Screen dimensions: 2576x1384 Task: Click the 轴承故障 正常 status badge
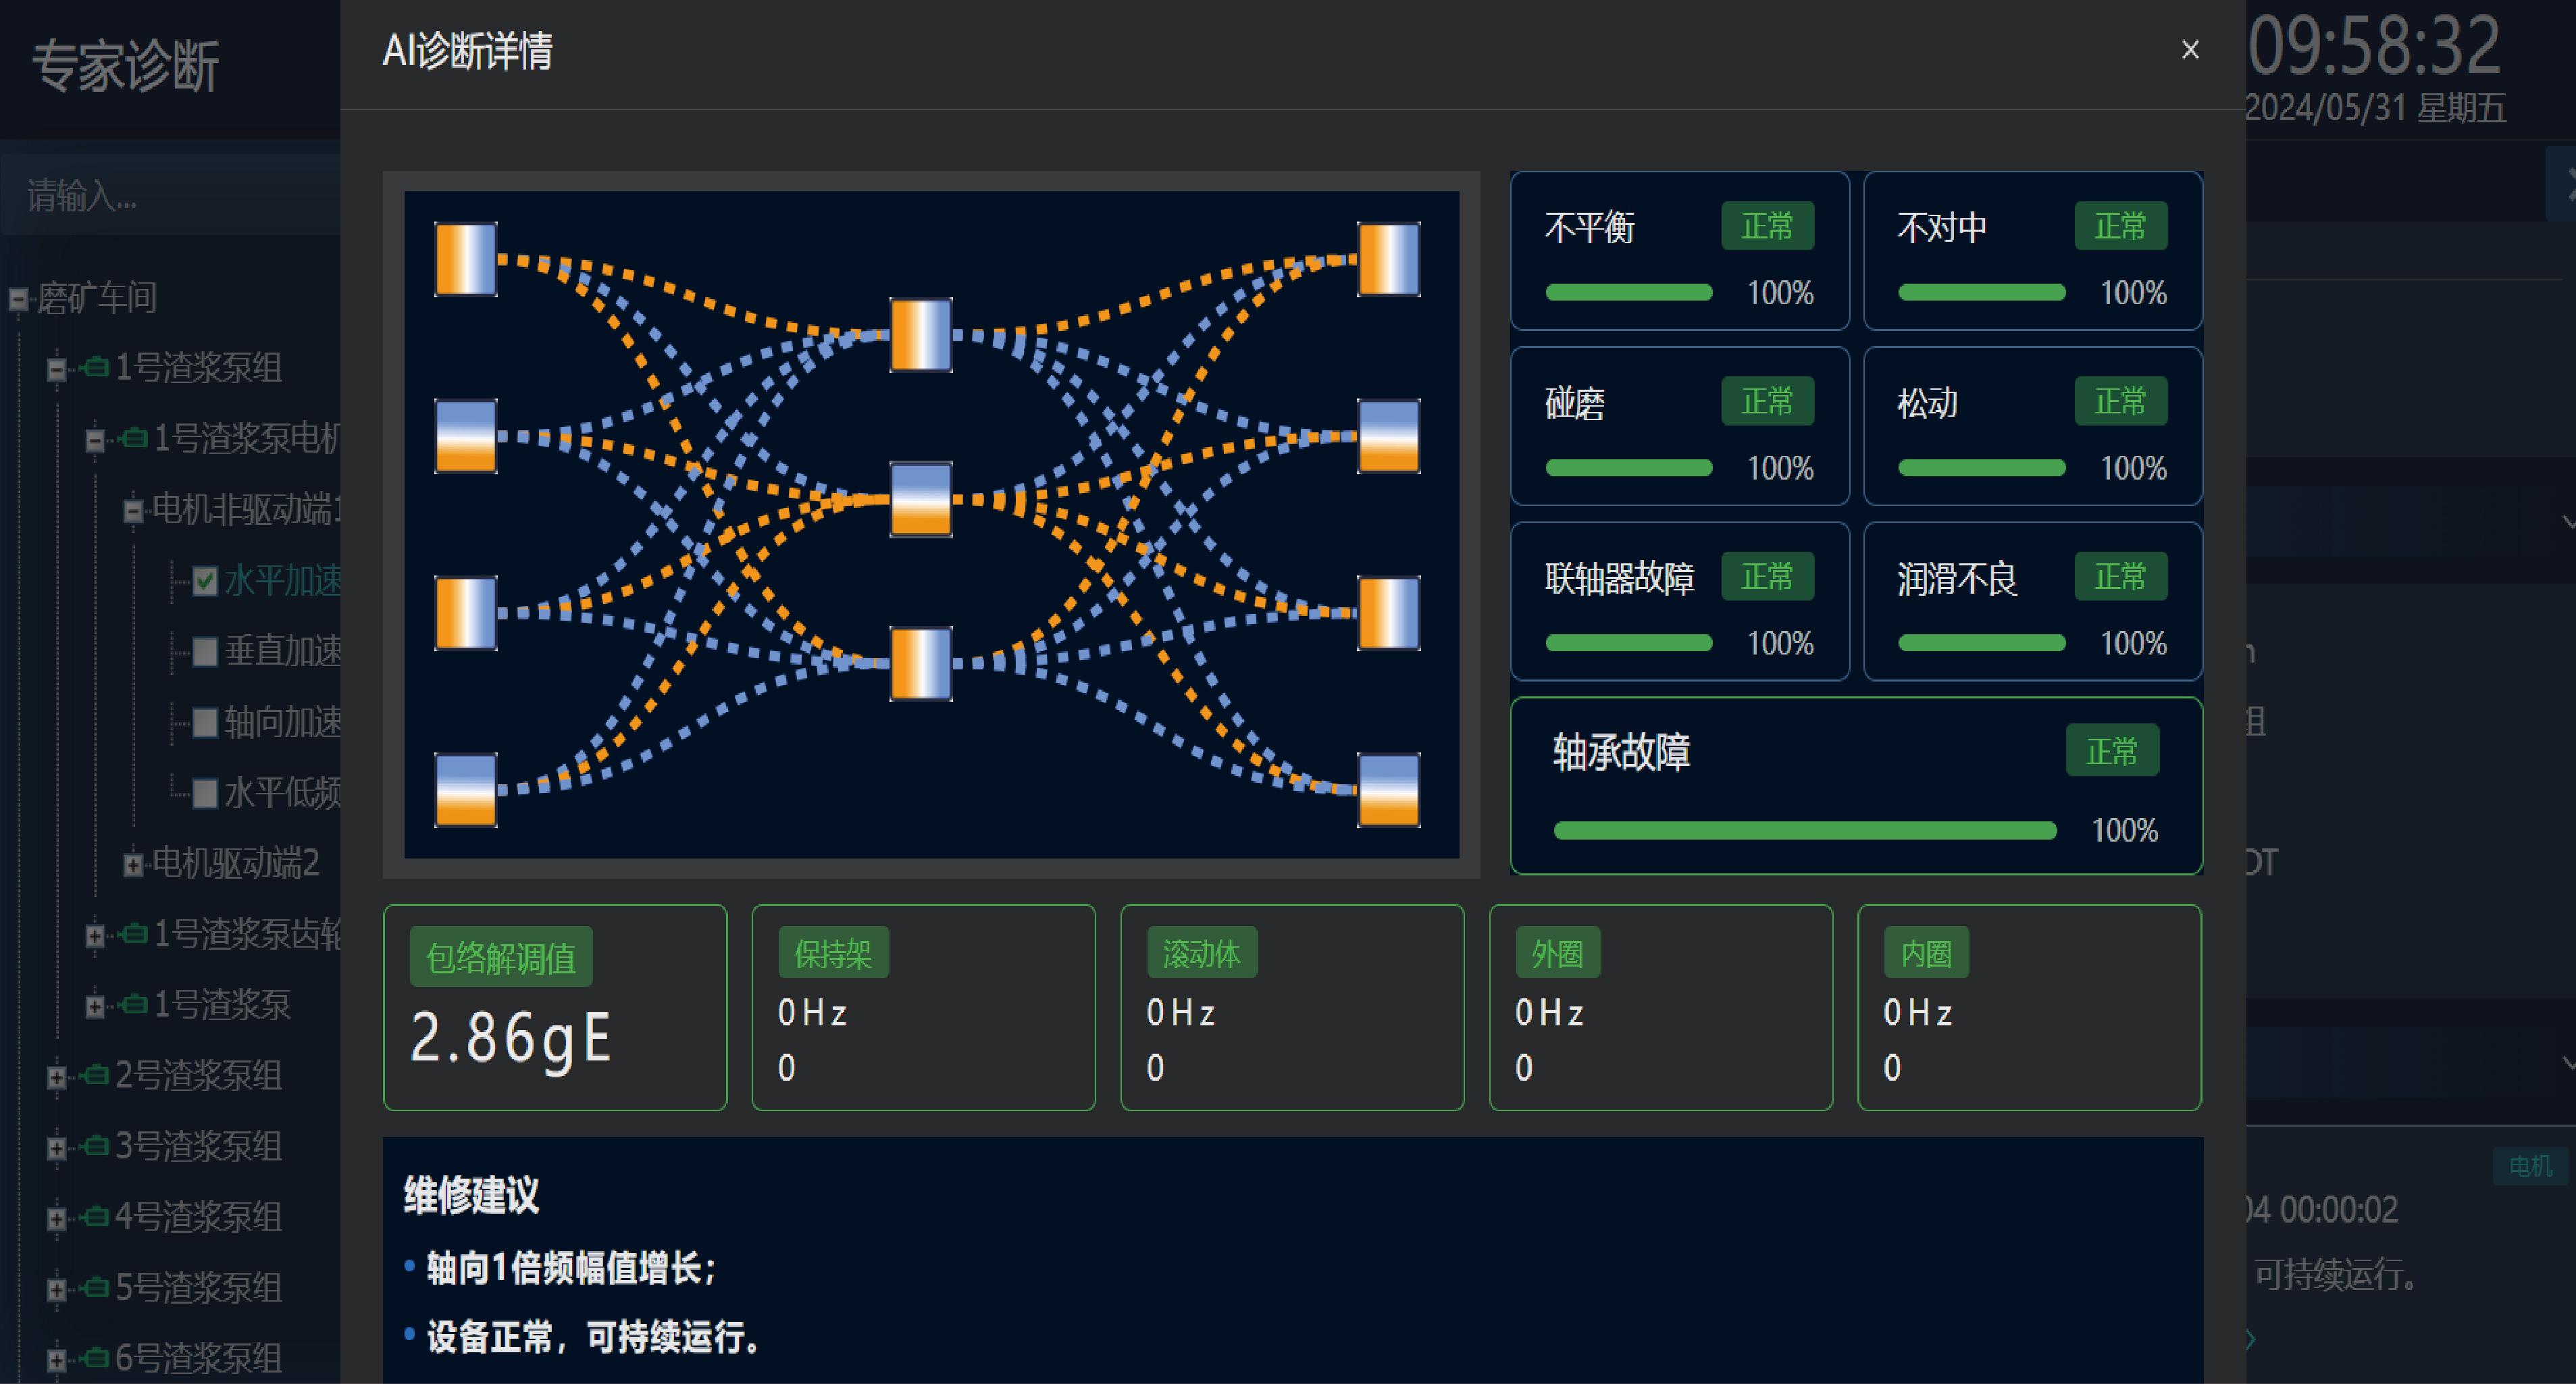tap(2112, 750)
